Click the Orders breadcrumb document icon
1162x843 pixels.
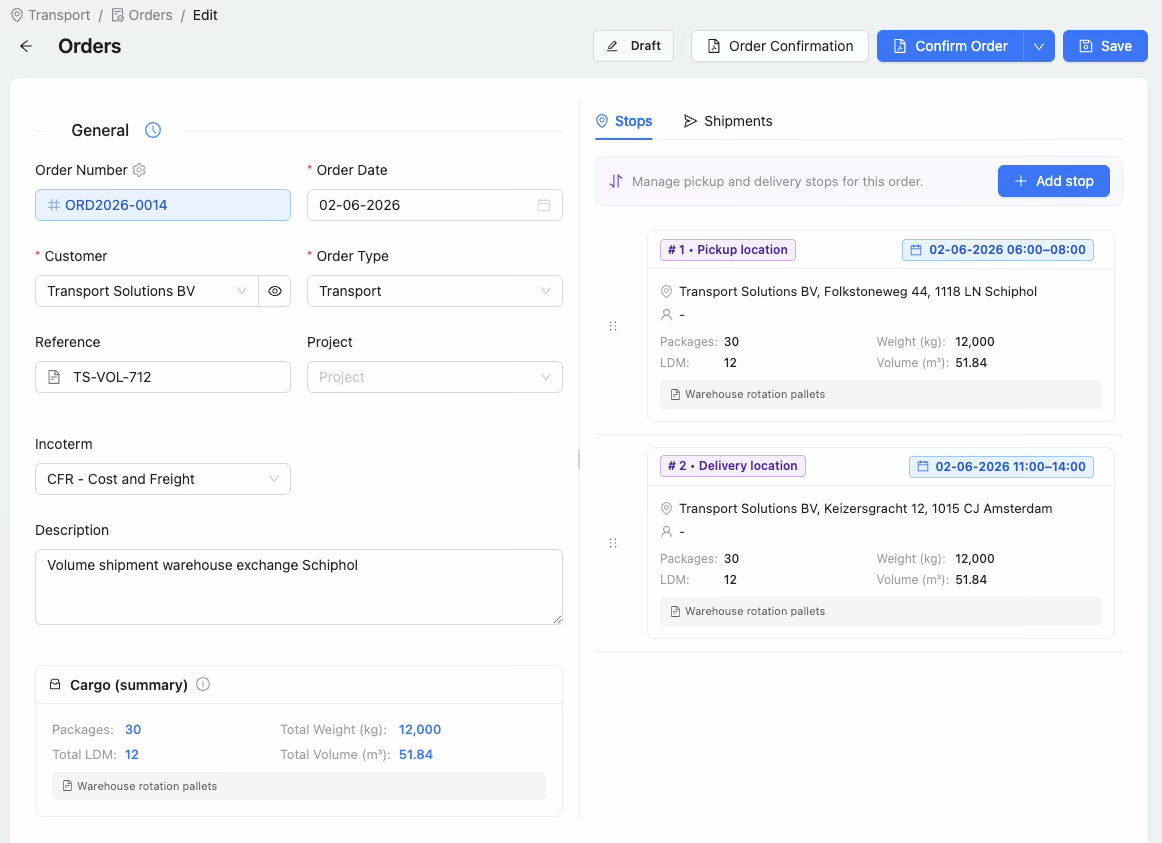point(118,15)
